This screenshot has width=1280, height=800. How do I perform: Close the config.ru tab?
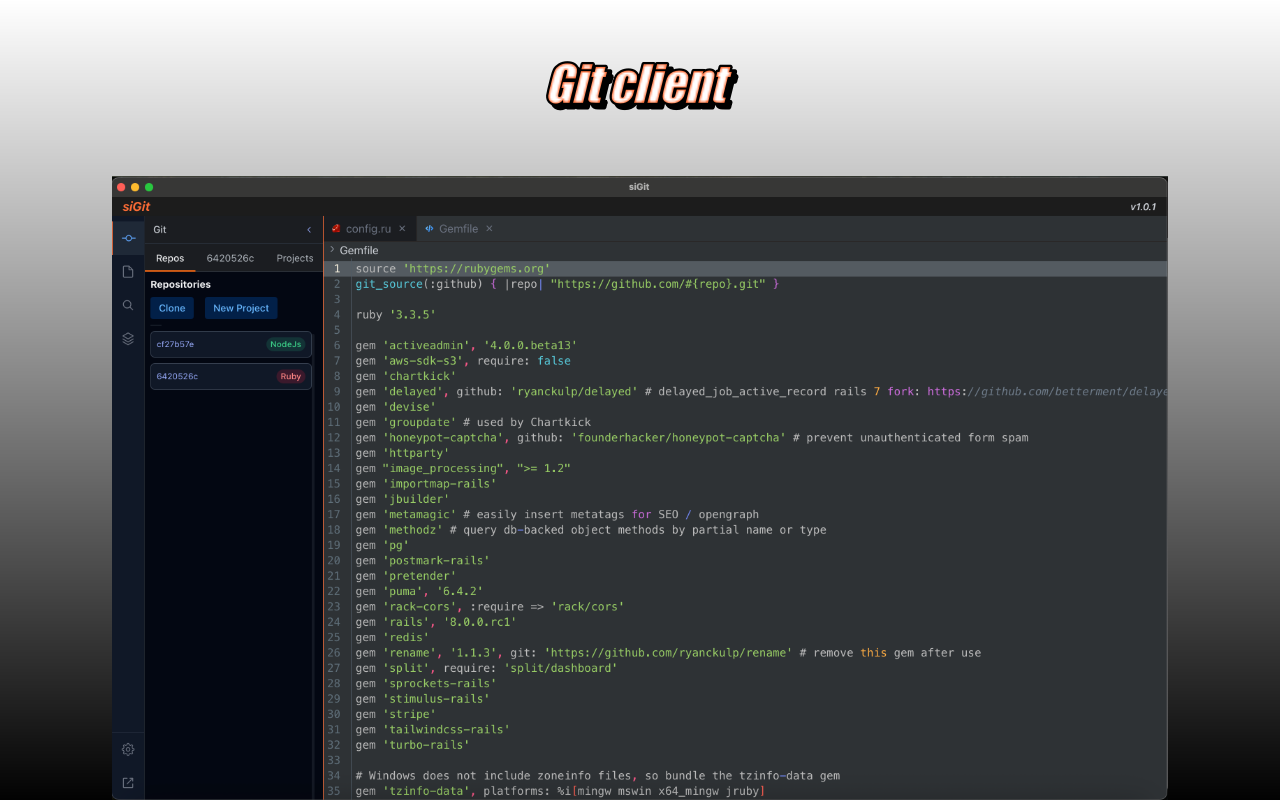[x=402, y=229]
